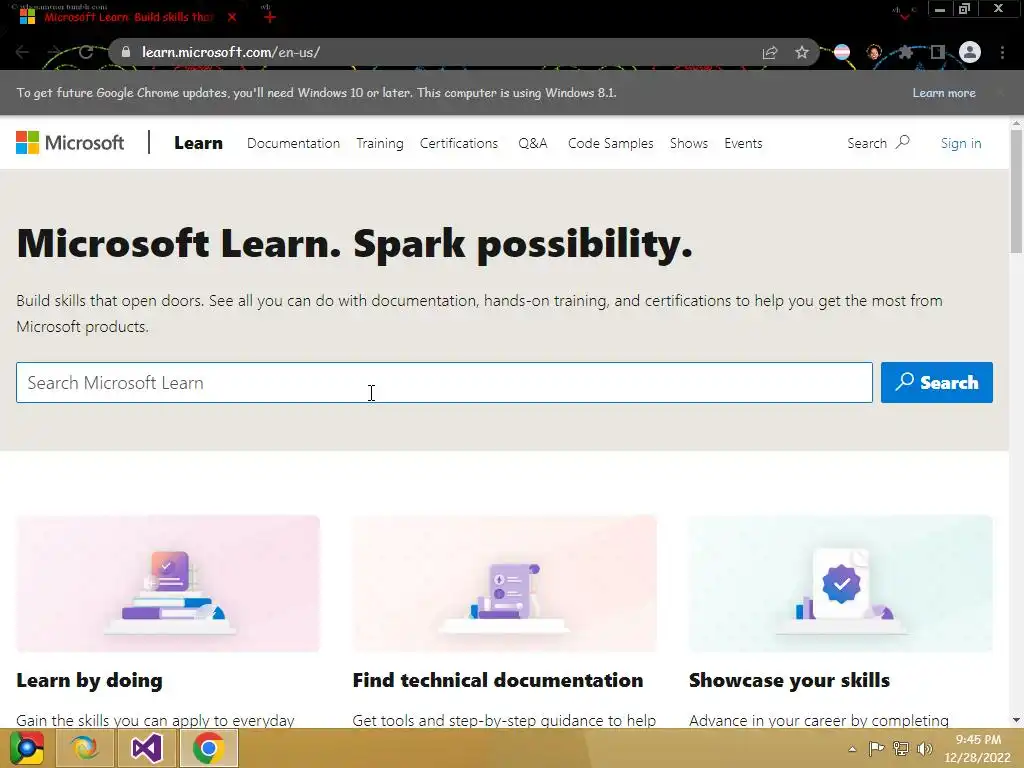The width and height of the screenshot is (1024, 768).
Task: Click the blue Search button
Action: pyautogui.click(x=936, y=383)
